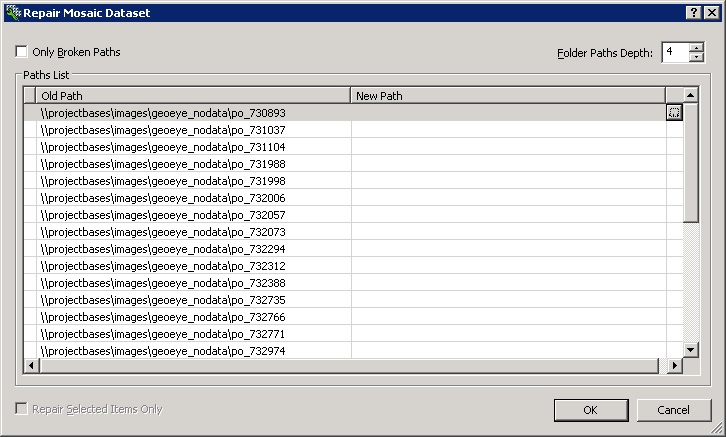Enable the Only Broken Paths checkbox
Image resolution: width=726 pixels, height=437 pixels.
[22, 52]
